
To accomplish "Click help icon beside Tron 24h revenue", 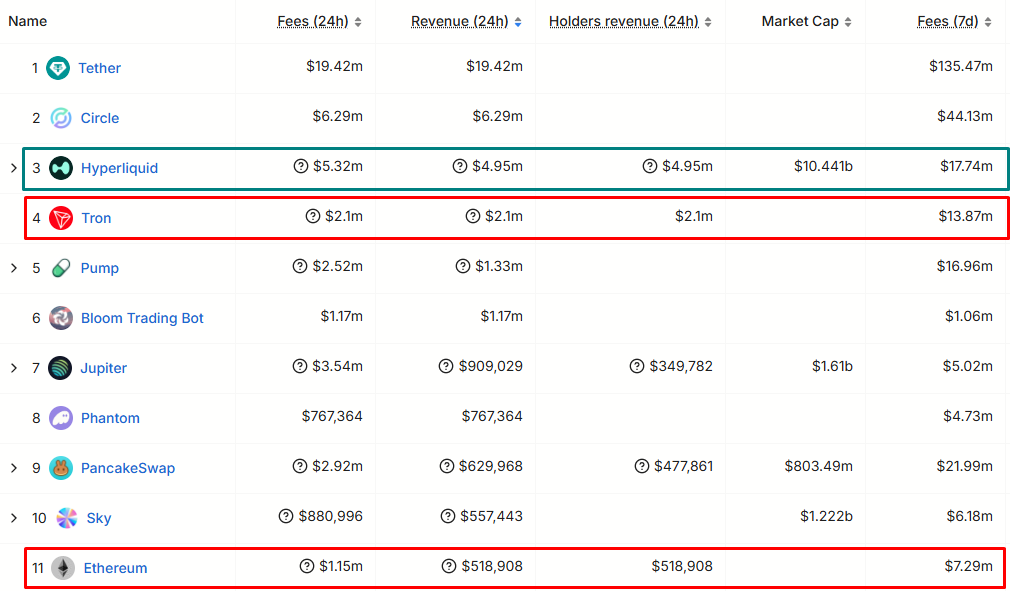I will [473, 216].
